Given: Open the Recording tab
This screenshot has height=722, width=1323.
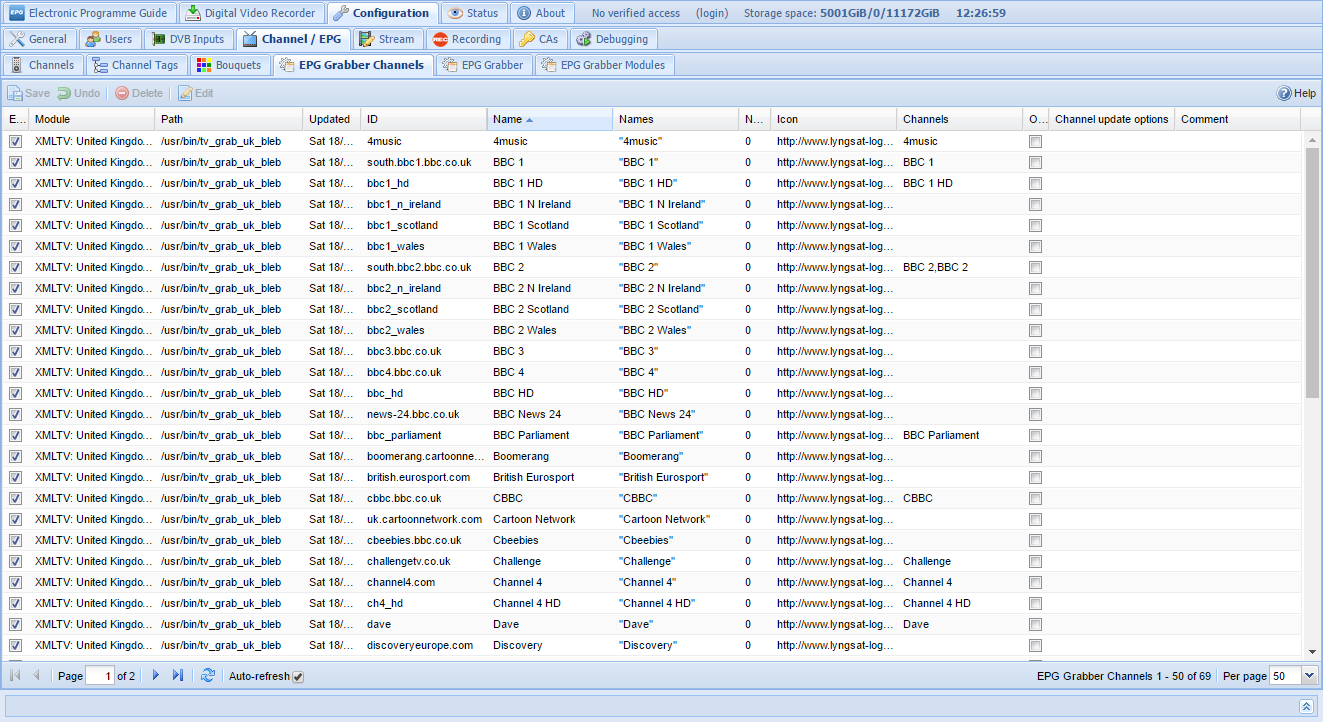Looking at the screenshot, I should click(x=466, y=39).
